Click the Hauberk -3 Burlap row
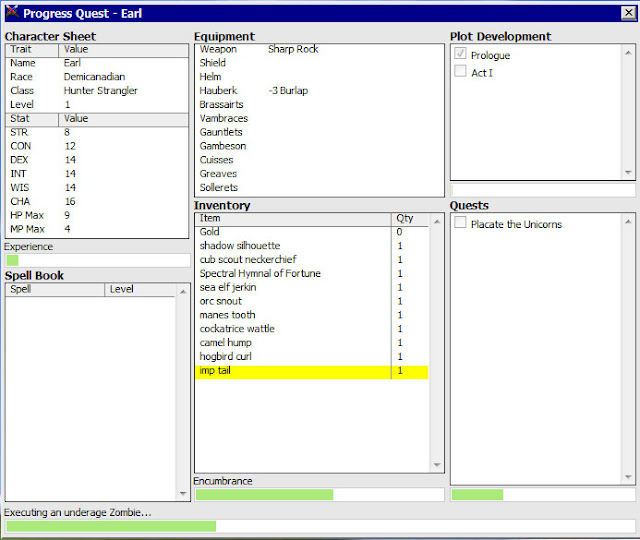Image resolution: width=640 pixels, height=540 pixels. 319,91
